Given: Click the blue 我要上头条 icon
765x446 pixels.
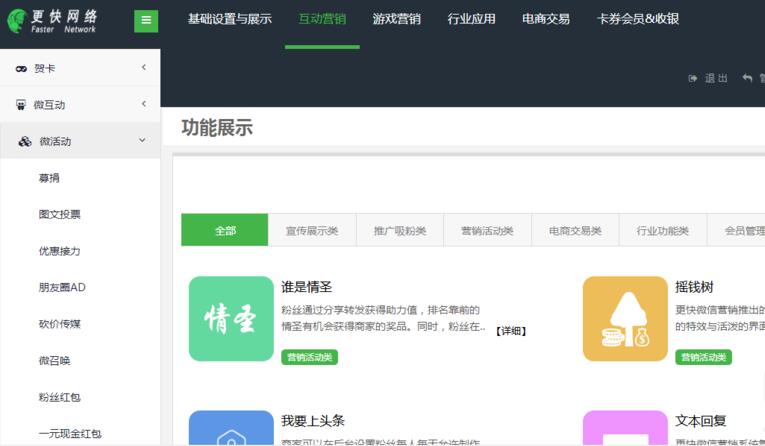Looking at the screenshot, I should click(231, 429).
